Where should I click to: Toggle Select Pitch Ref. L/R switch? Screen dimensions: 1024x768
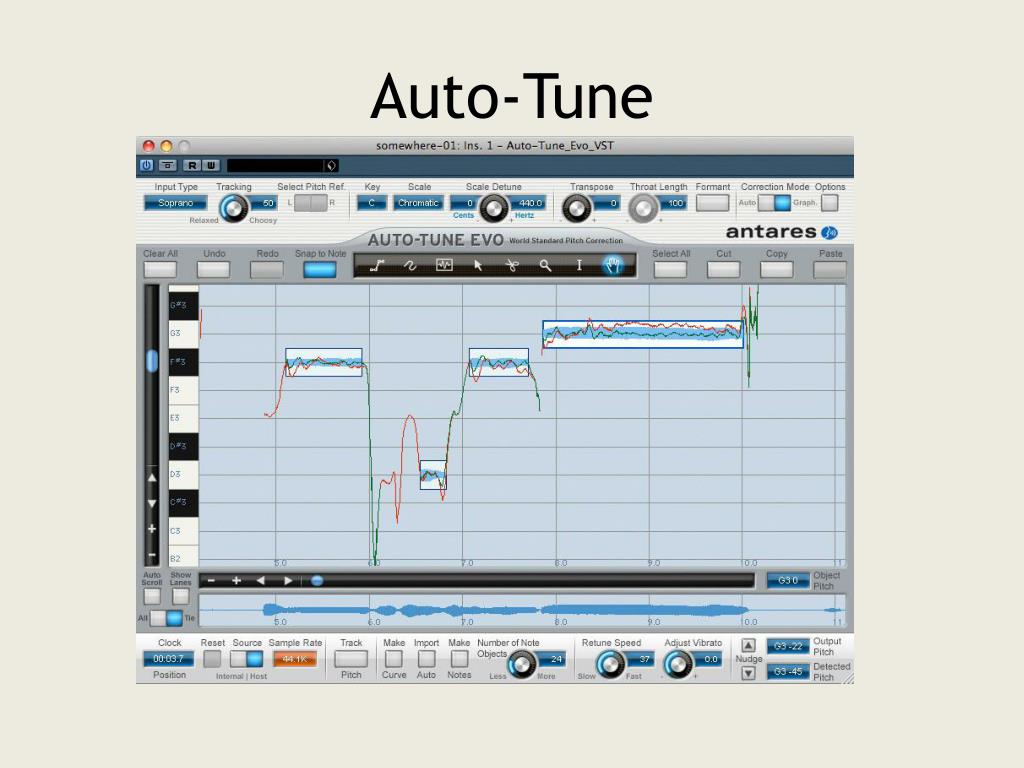pos(311,203)
